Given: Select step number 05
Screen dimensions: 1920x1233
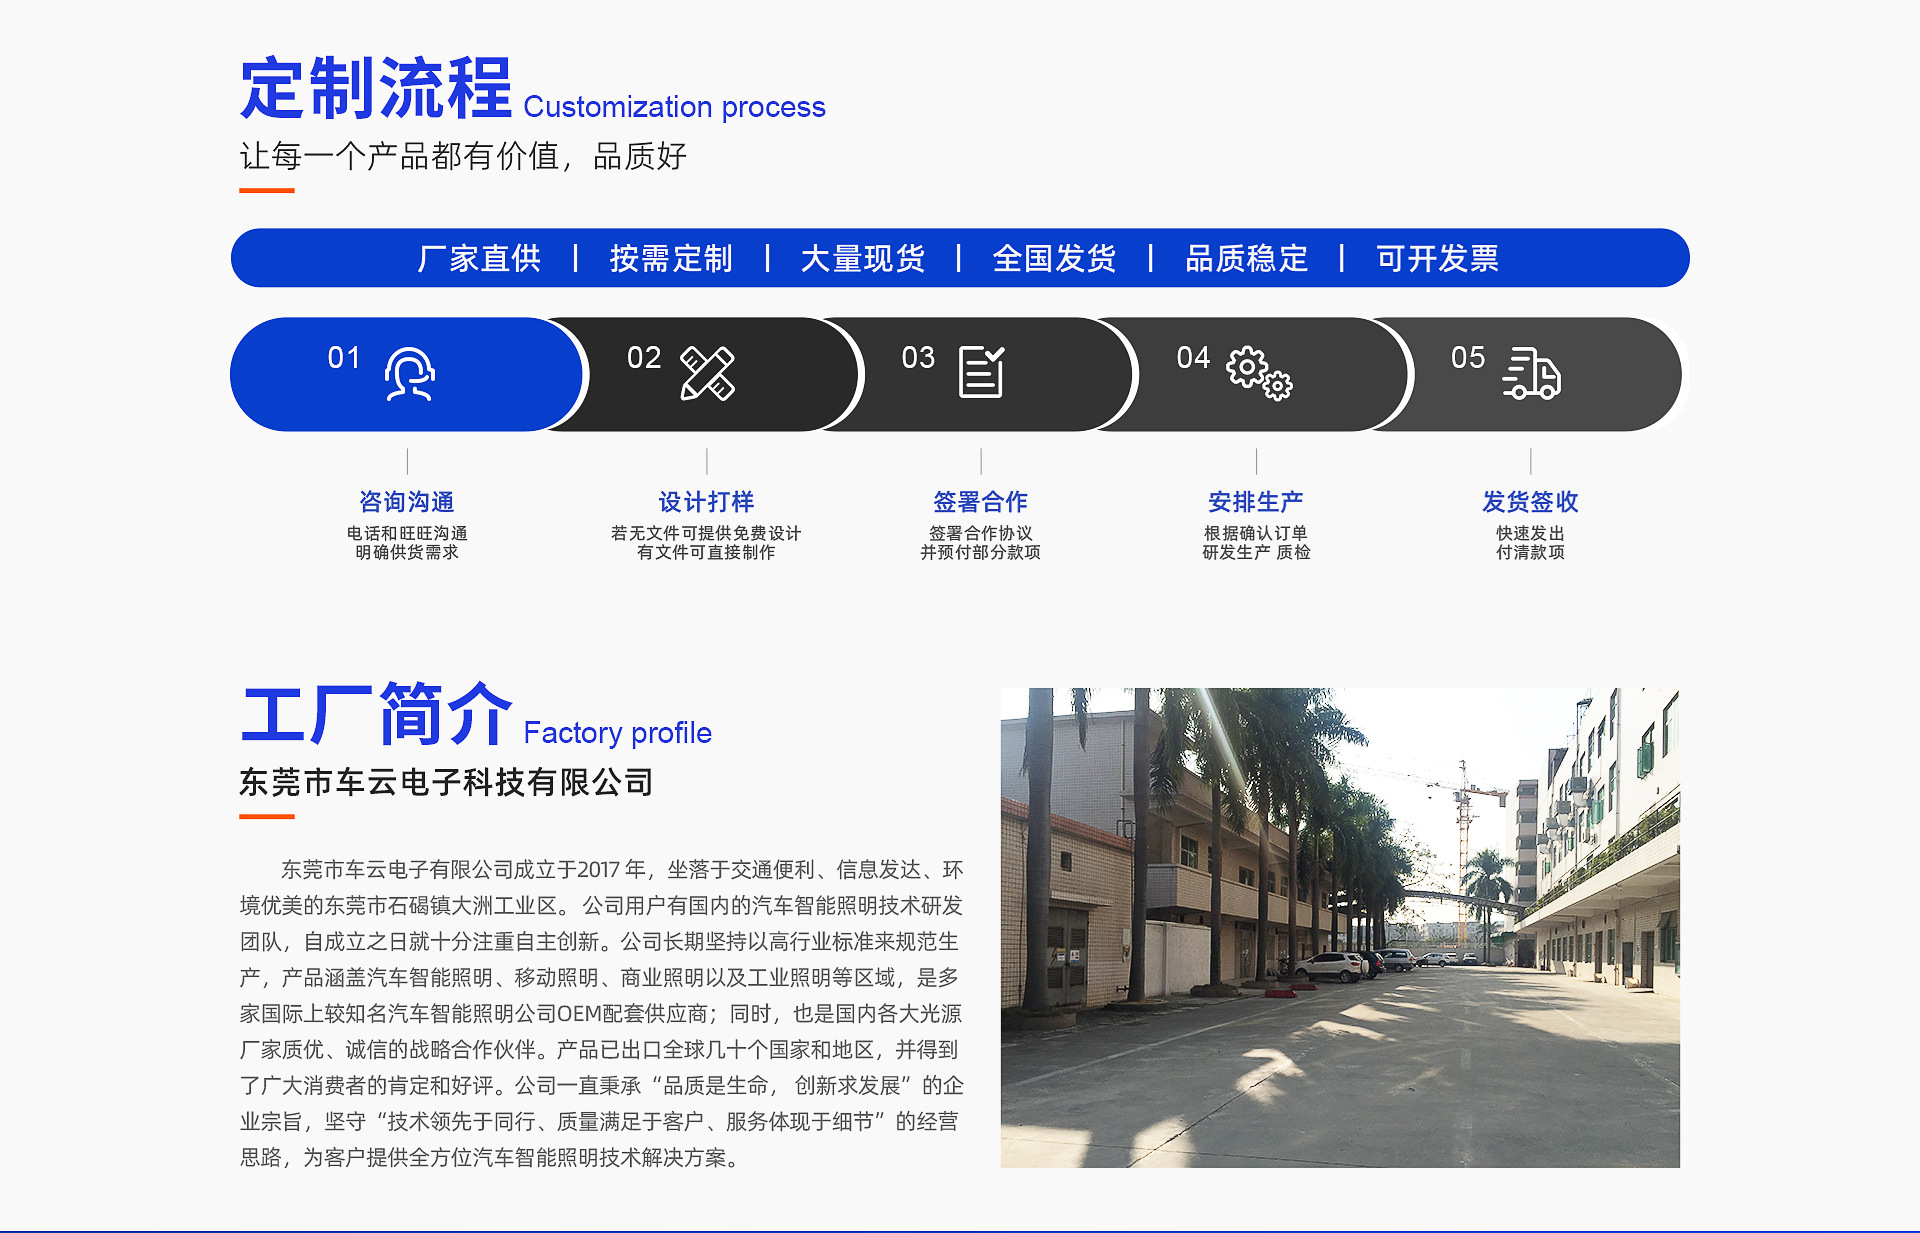Looking at the screenshot, I should [x=1468, y=358].
